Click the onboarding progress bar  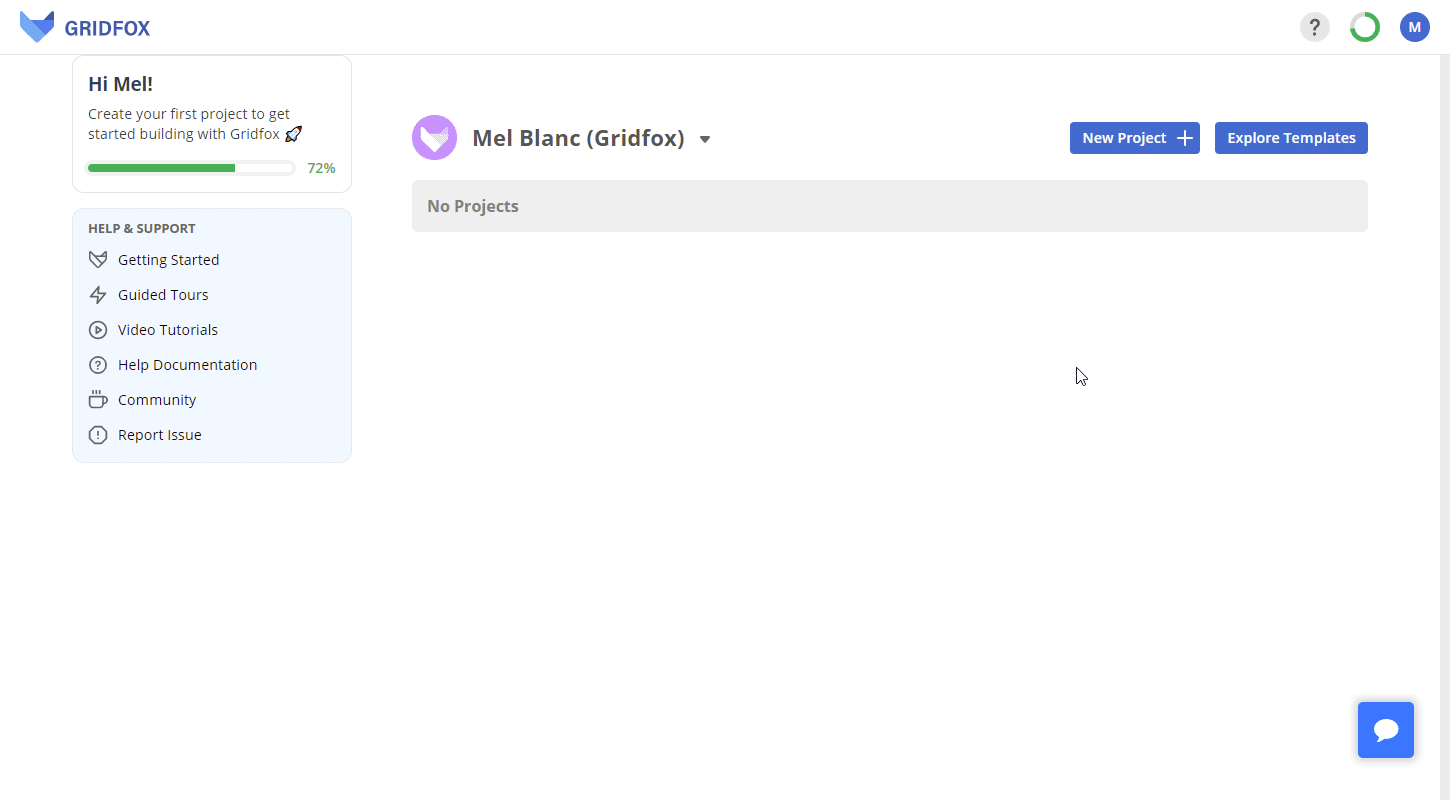[x=191, y=168]
